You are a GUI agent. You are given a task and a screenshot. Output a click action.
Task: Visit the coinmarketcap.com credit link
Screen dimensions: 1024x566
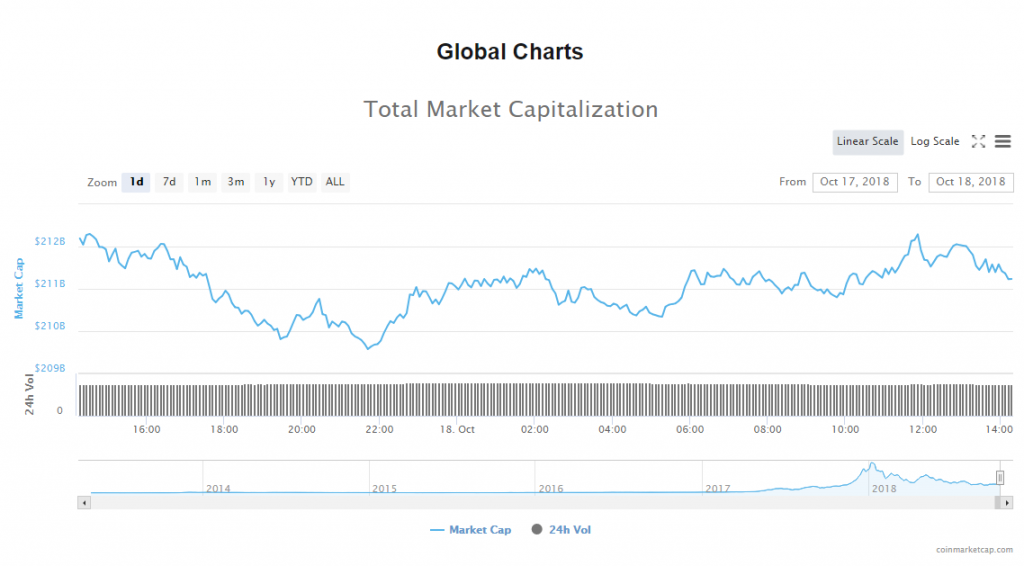[975, 550]
